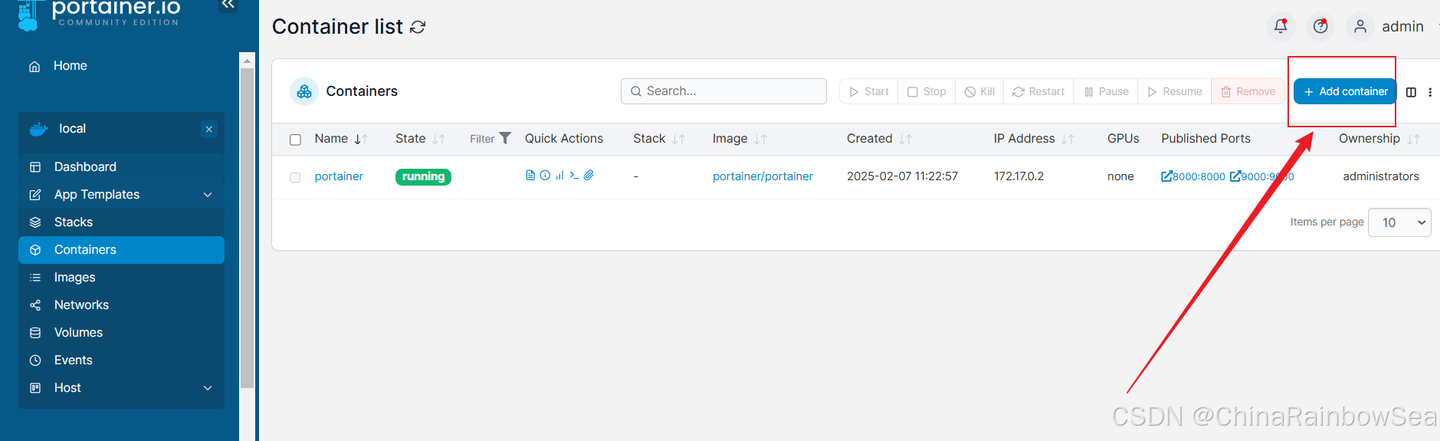
Task: Check the portainer row checkbox
Action: point(295,177)
